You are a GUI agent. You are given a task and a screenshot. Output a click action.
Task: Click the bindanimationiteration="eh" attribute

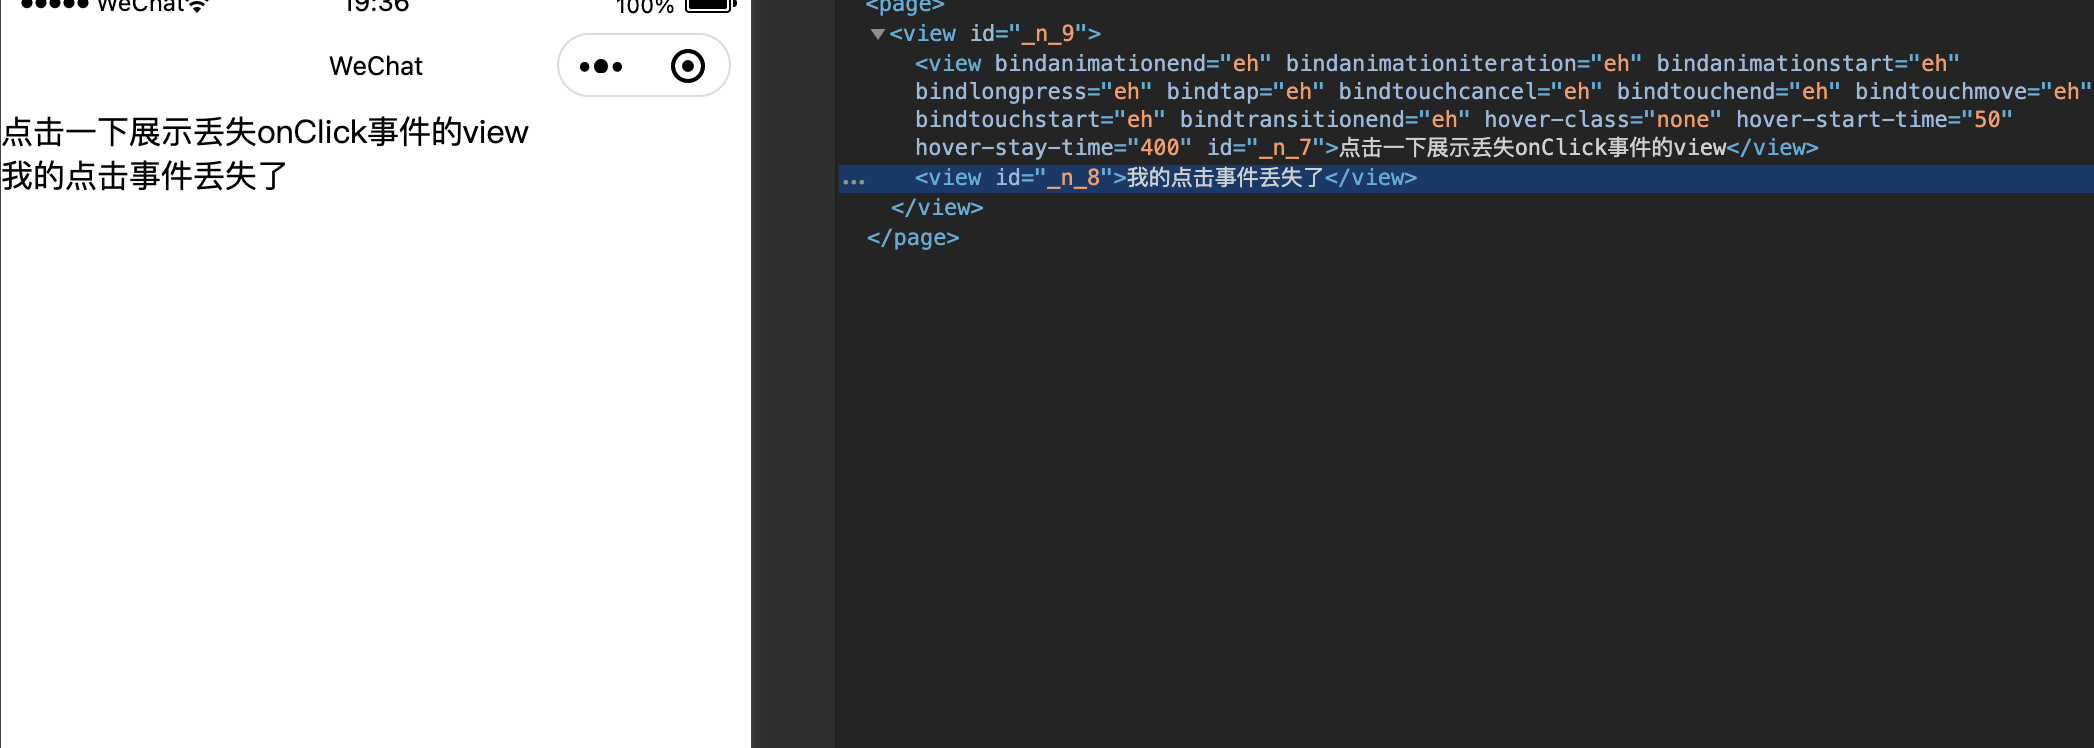pos(1464,64)
